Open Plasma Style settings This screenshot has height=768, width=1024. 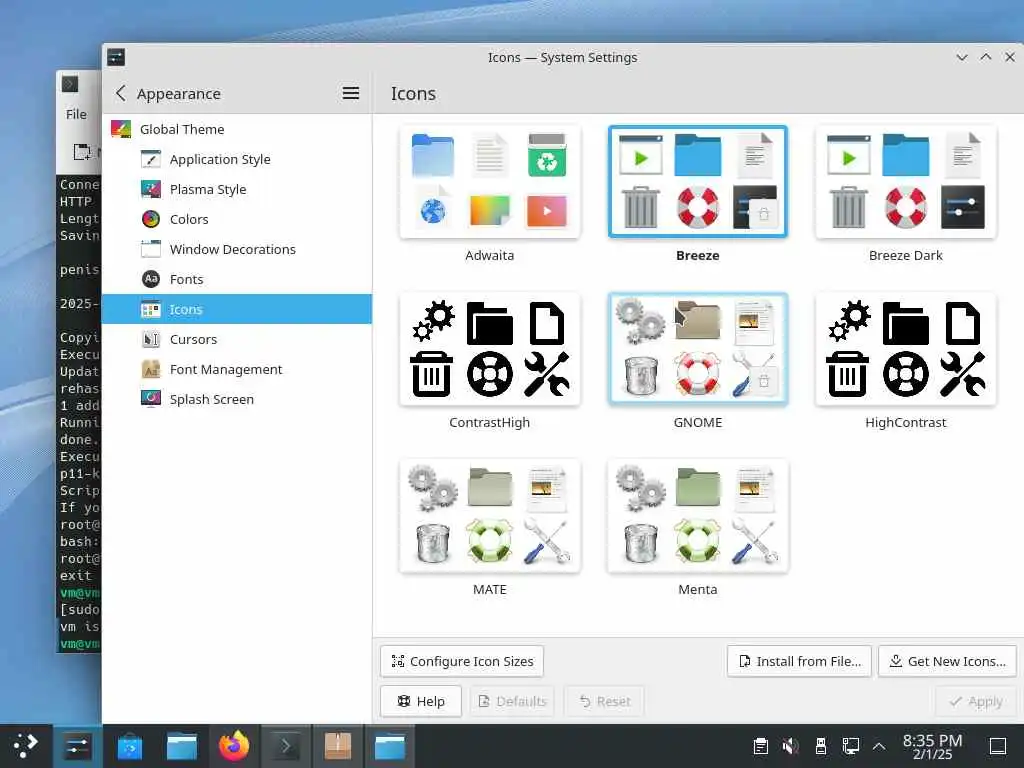tap(237, 189)
